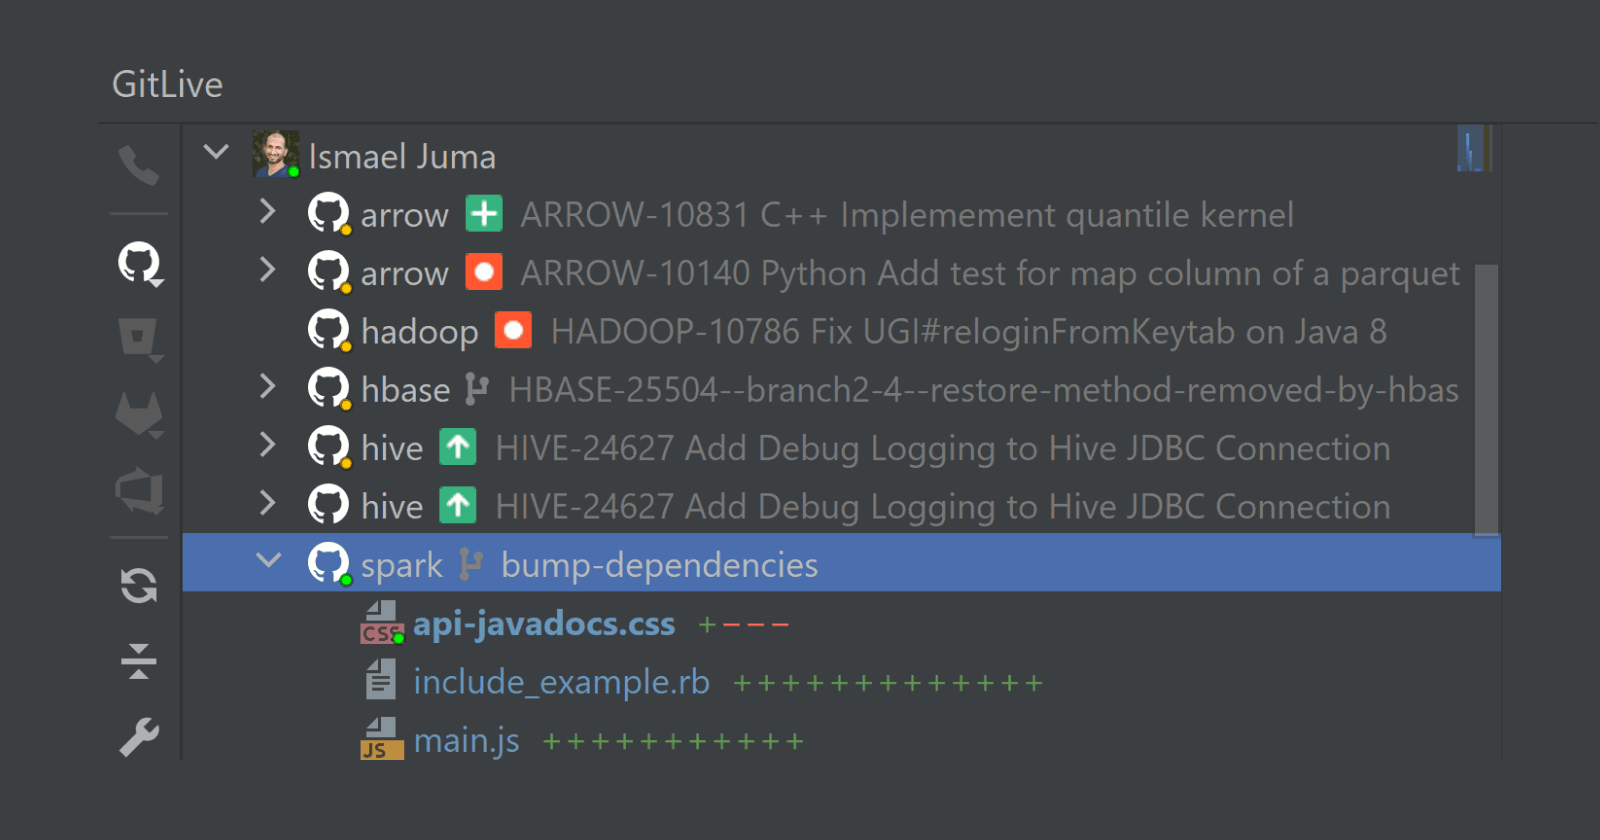Image resolution: width=1600 pixels, height=840 pixels.
Task: Click Ismael Juma's avatar picture
Action: click(x=275, y=155)
